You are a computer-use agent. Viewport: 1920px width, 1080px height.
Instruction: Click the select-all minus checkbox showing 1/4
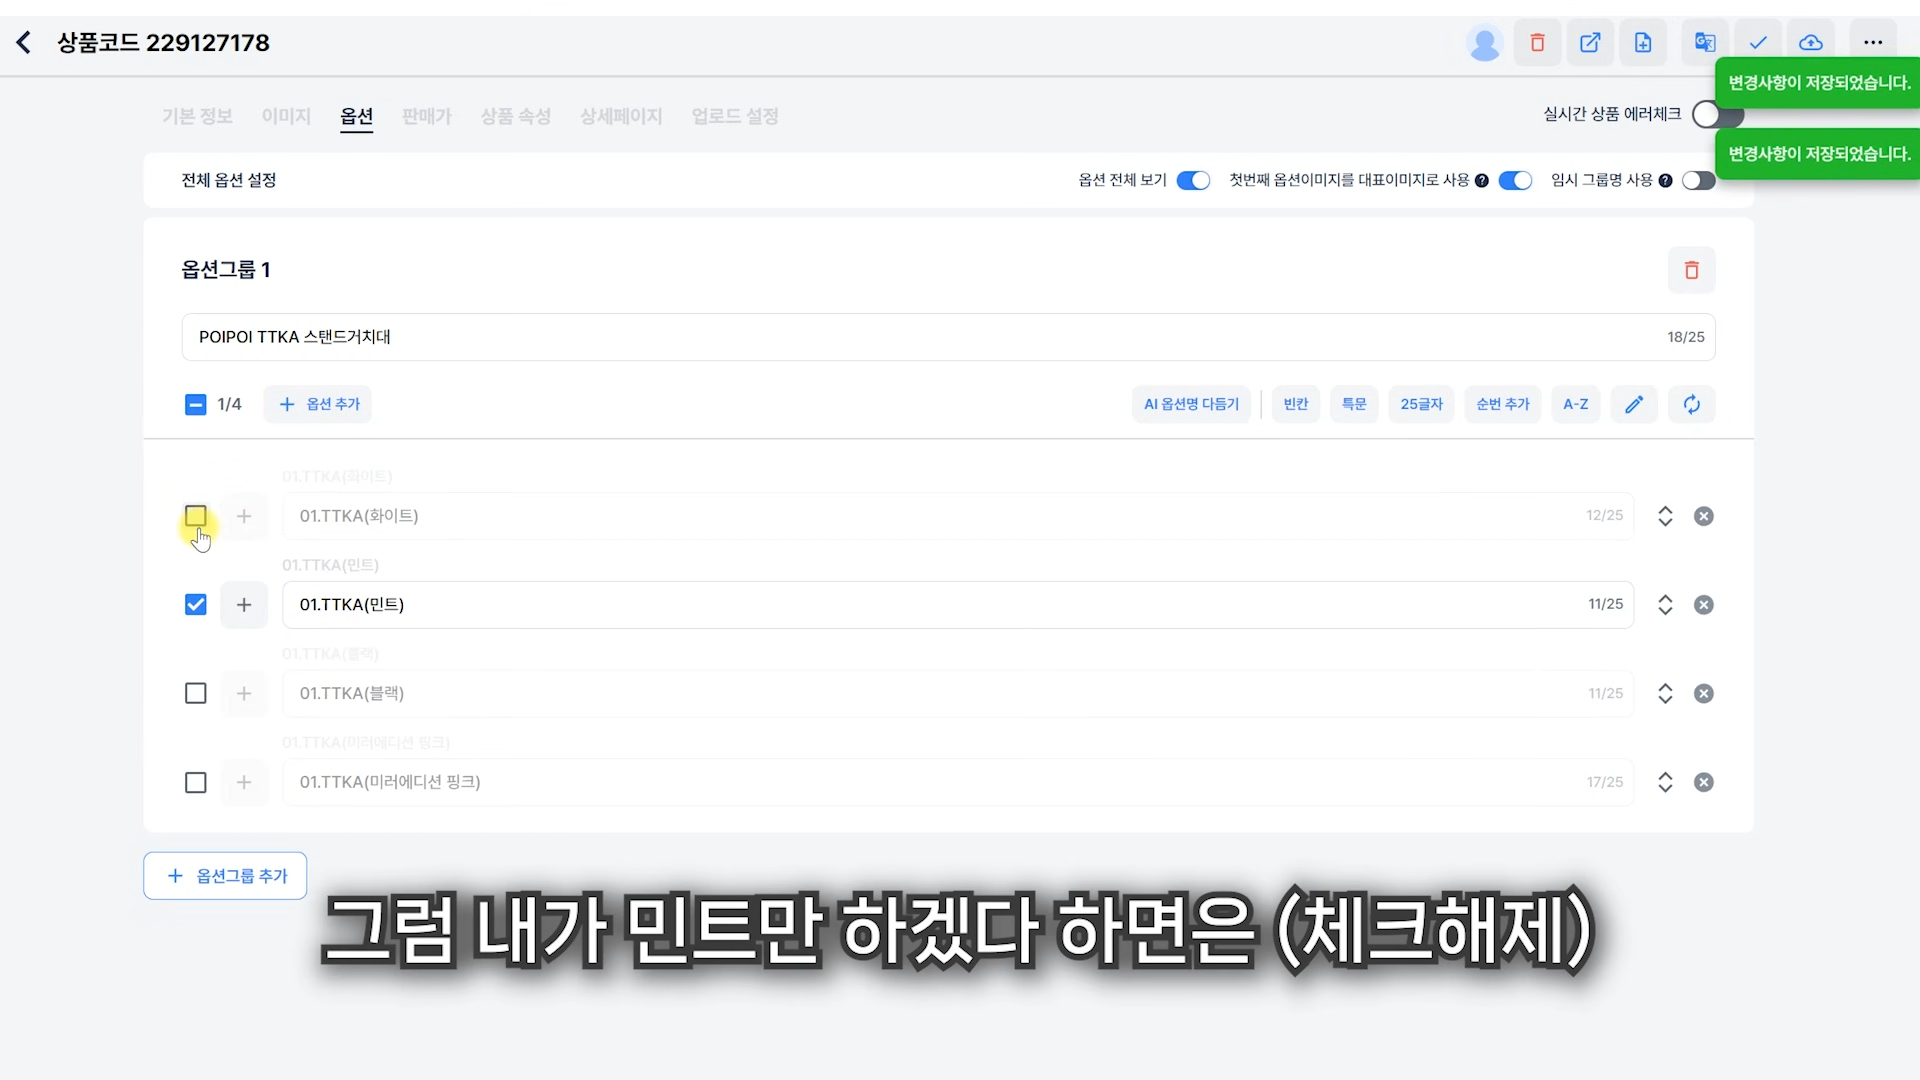[195, 404]
